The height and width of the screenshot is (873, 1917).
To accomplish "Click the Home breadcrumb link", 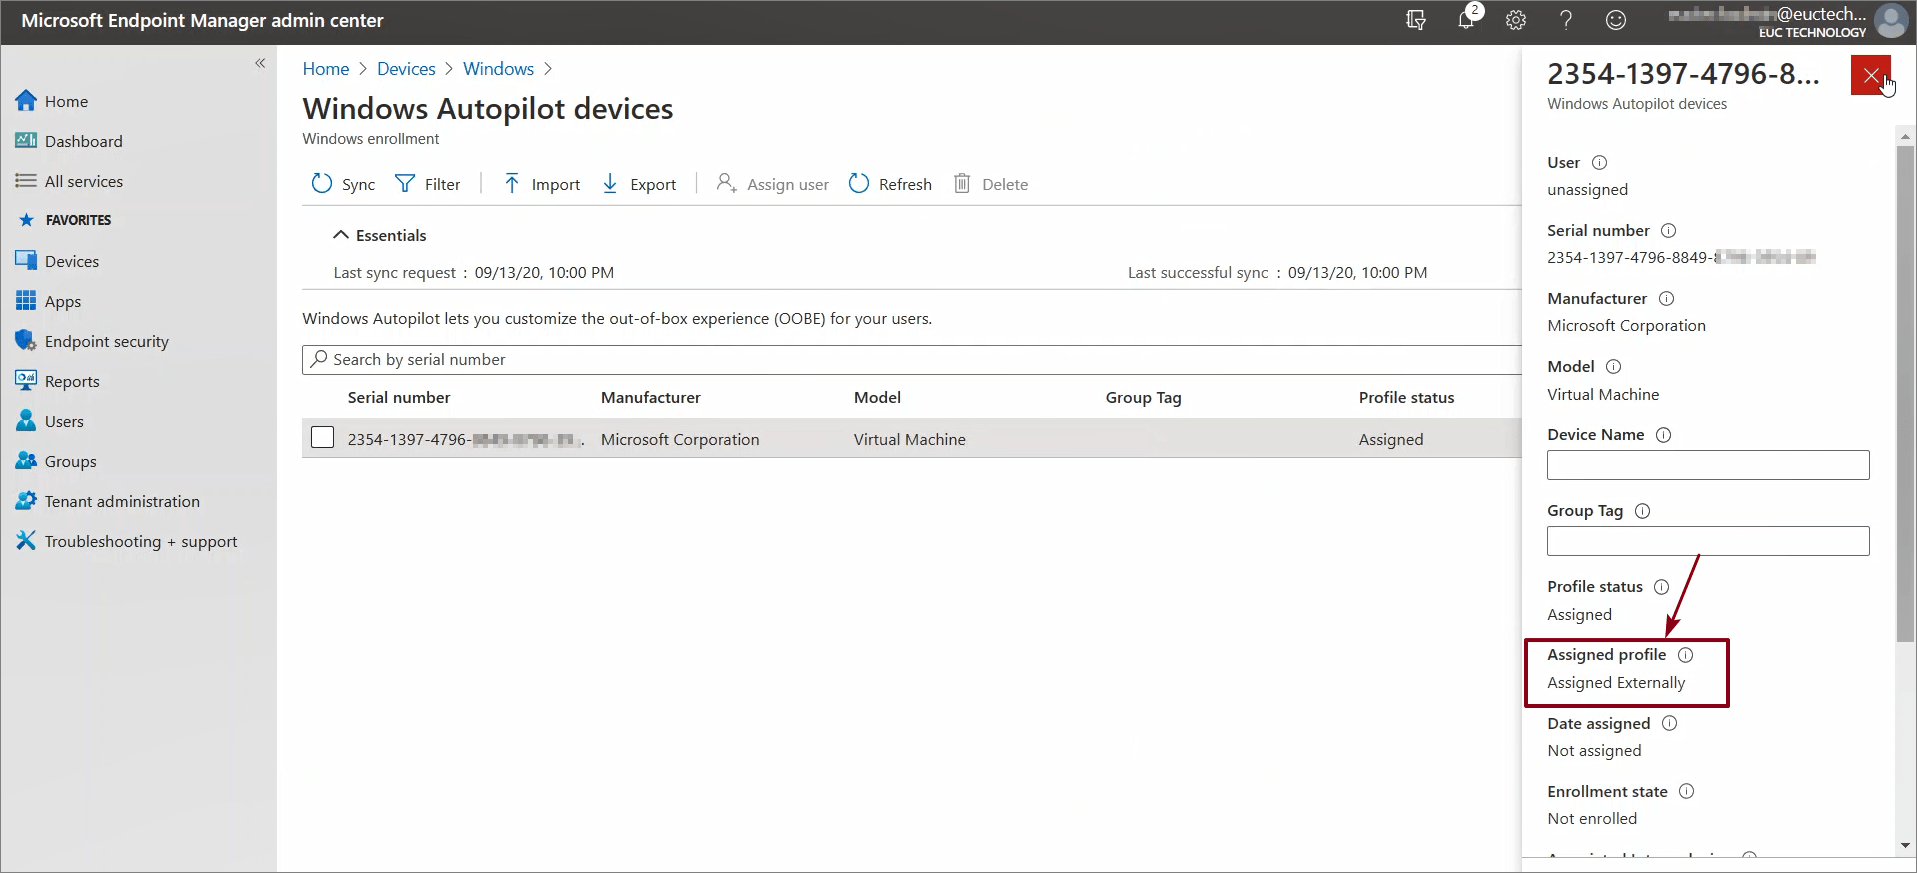I will [x=326, y=69].
